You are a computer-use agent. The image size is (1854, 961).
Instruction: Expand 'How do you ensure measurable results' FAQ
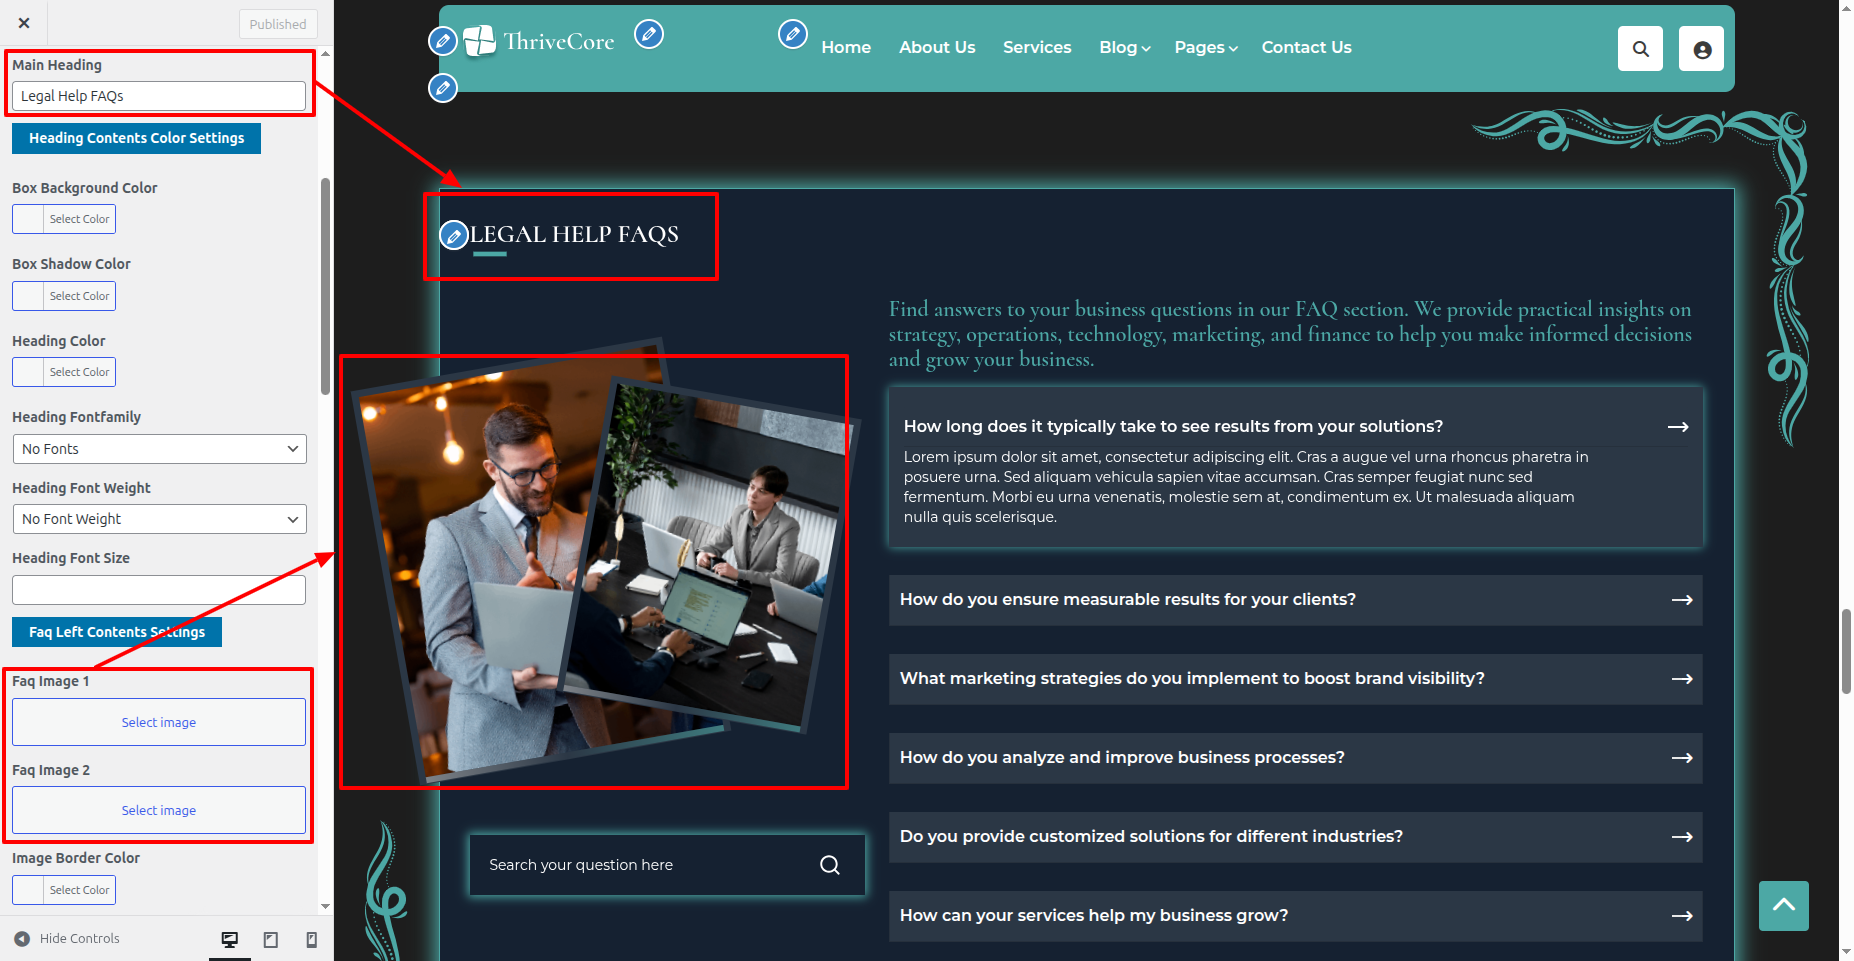[1295, 600]
